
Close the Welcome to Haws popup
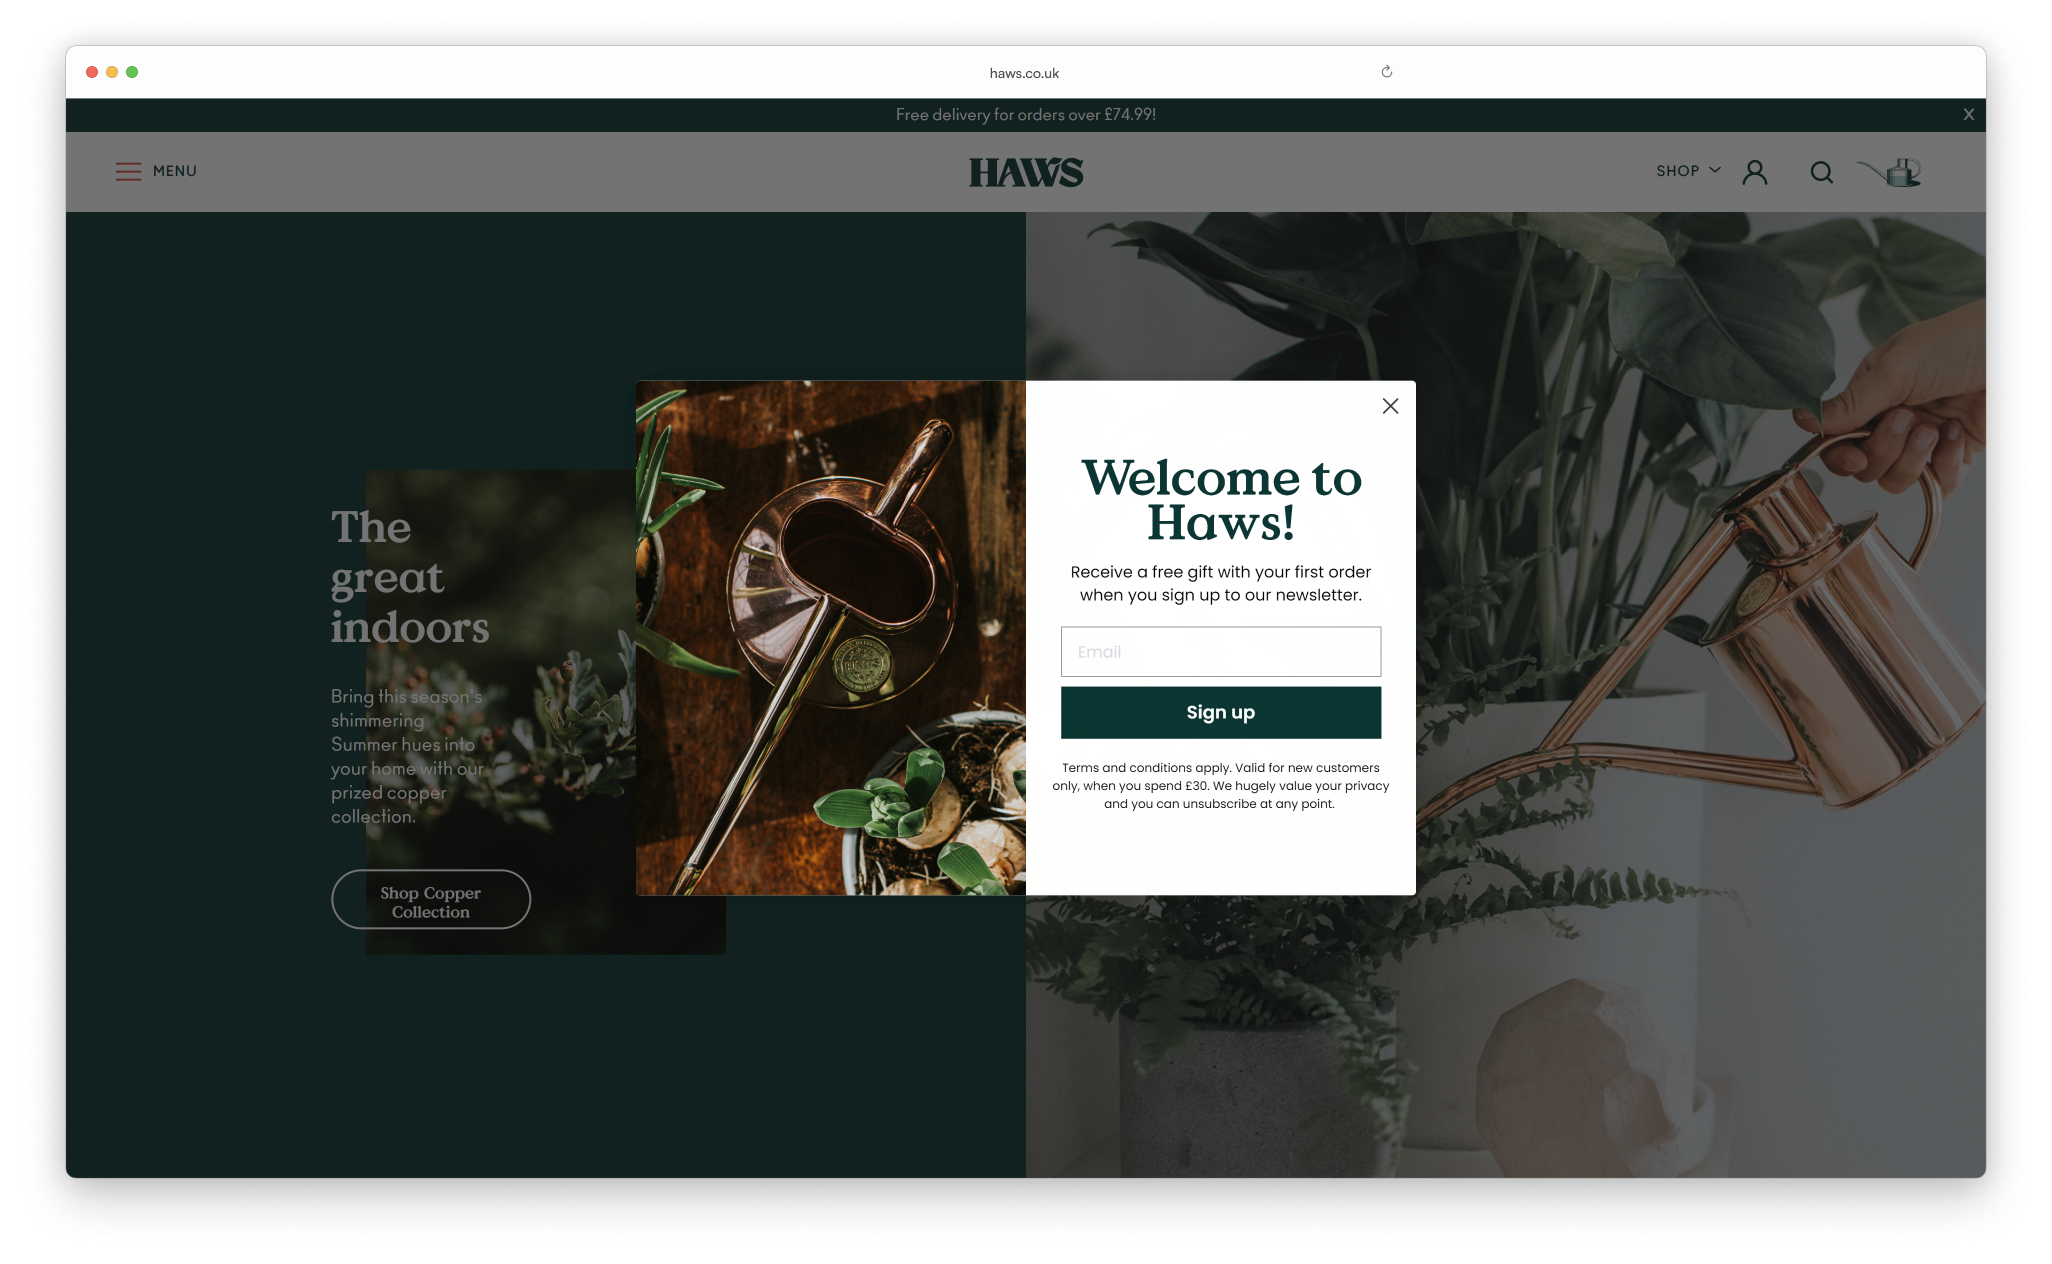(x=1390, y=406)
